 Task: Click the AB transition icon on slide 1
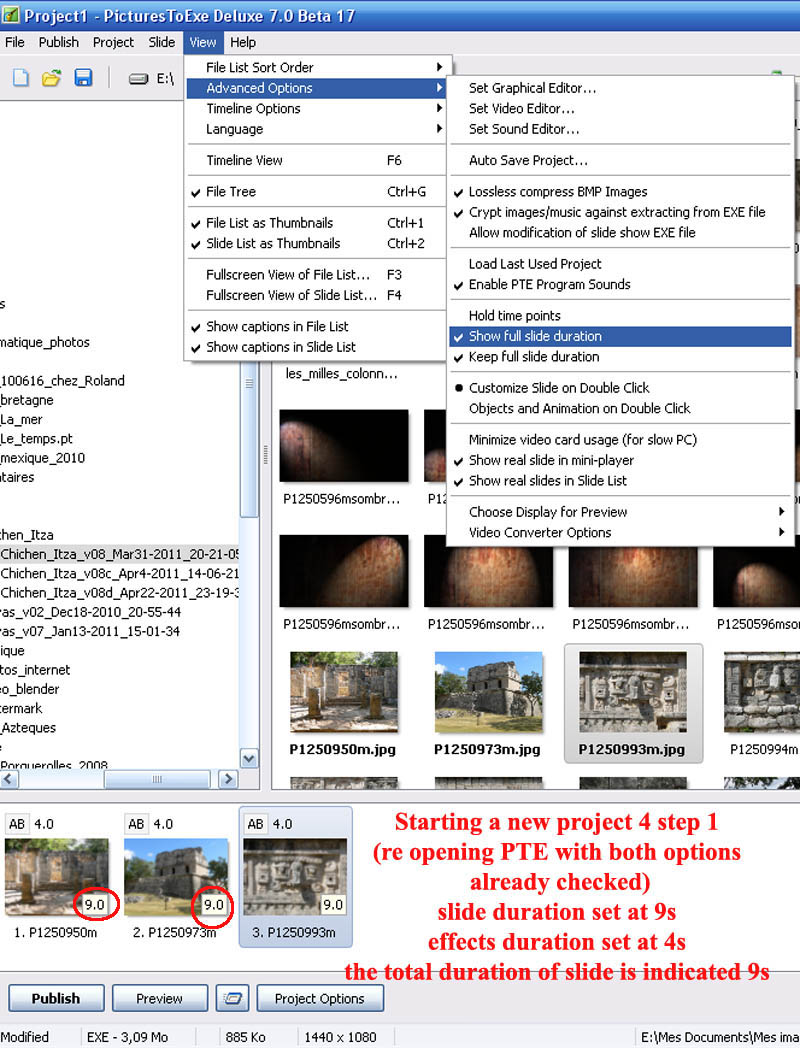tap(17, 824)
